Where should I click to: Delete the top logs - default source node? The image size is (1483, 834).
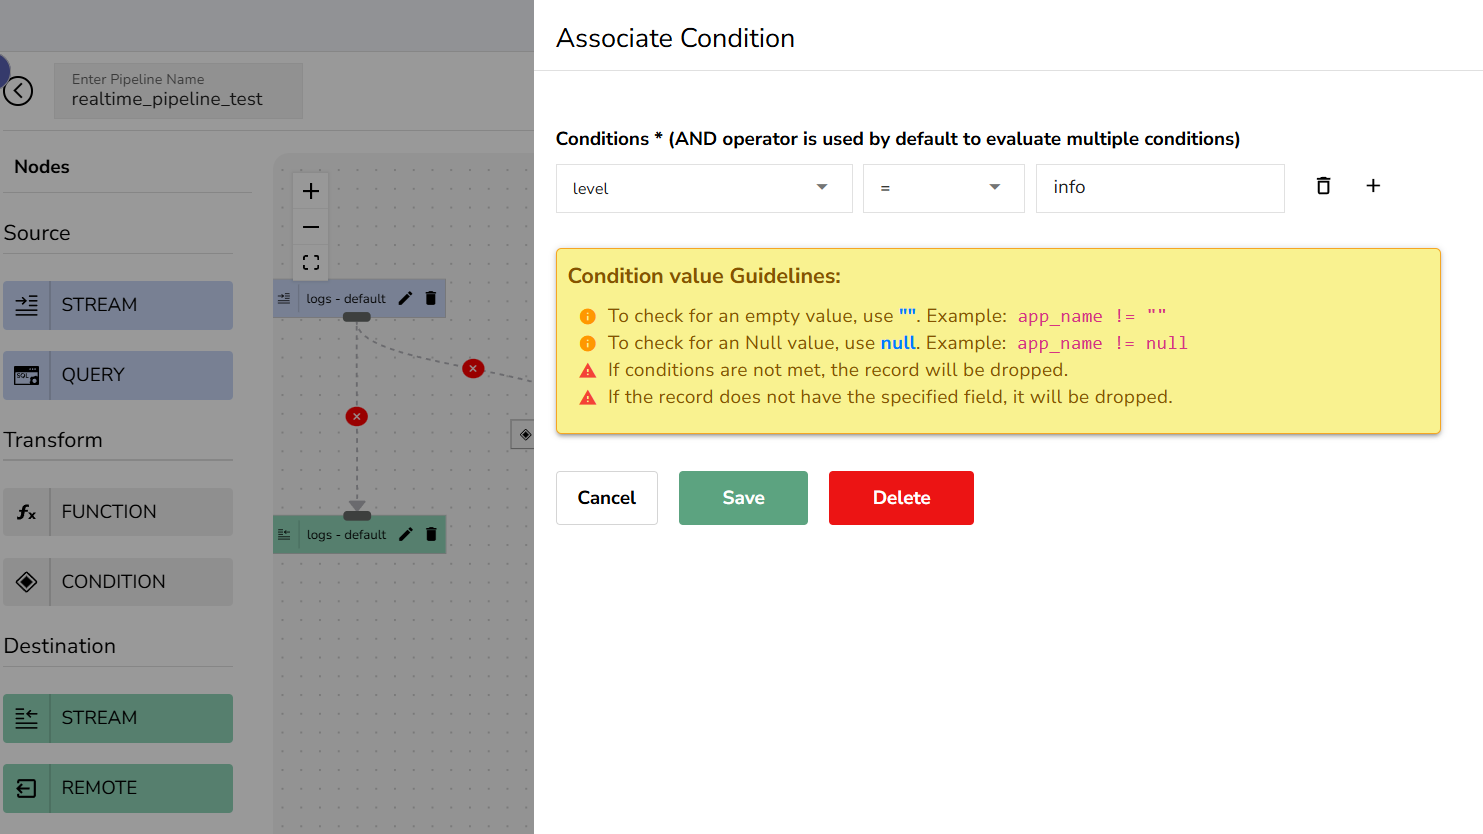pyautogui.click(x=431, y=298)
